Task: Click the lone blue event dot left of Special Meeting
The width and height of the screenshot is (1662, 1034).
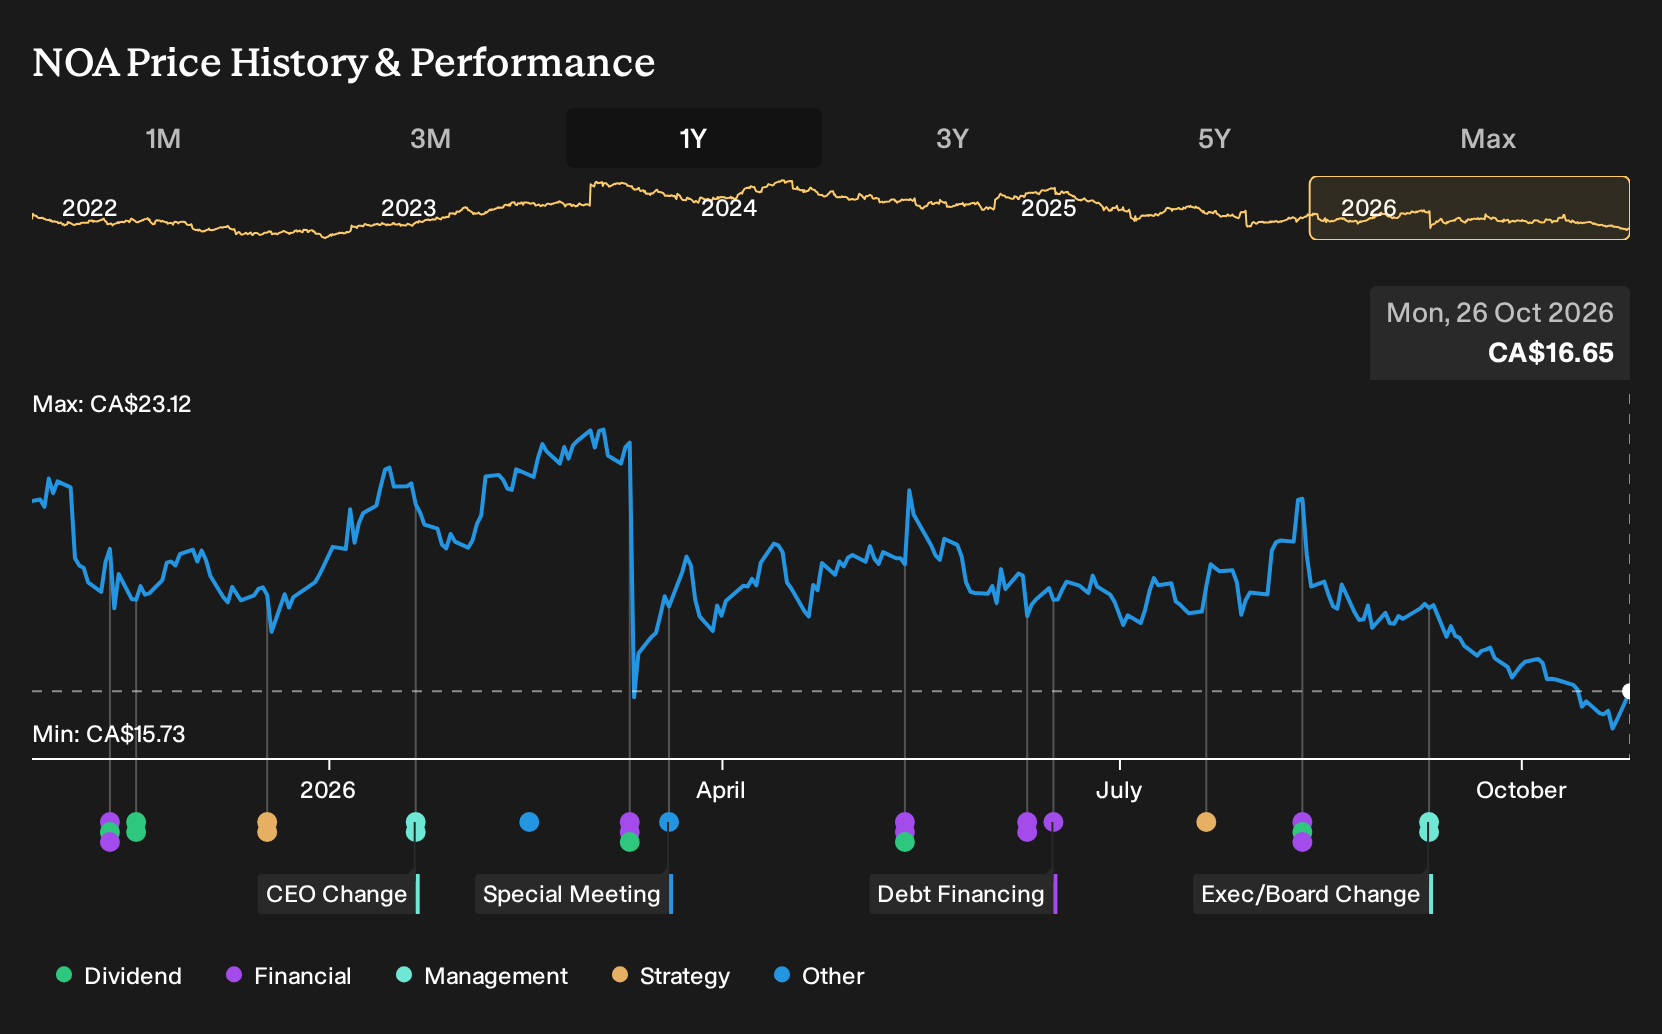Action: pyautogui.click(x=529, y=822)
